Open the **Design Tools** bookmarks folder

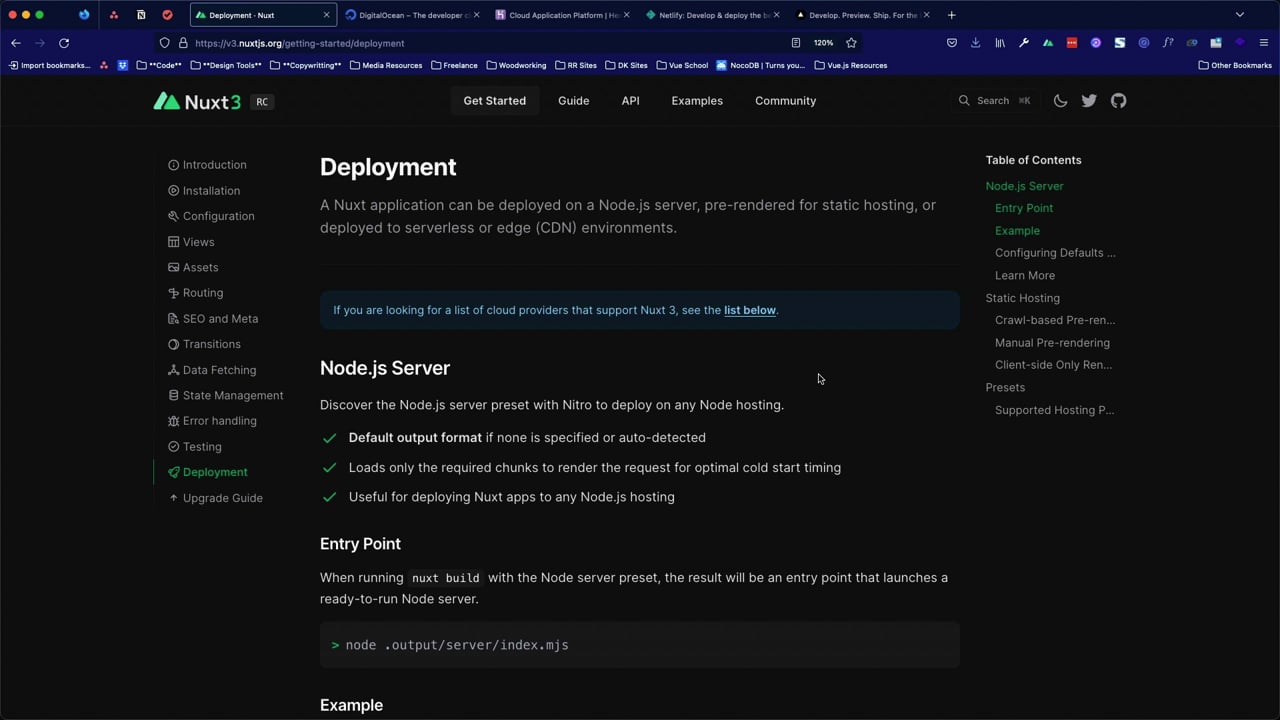[x=226, y=65]
